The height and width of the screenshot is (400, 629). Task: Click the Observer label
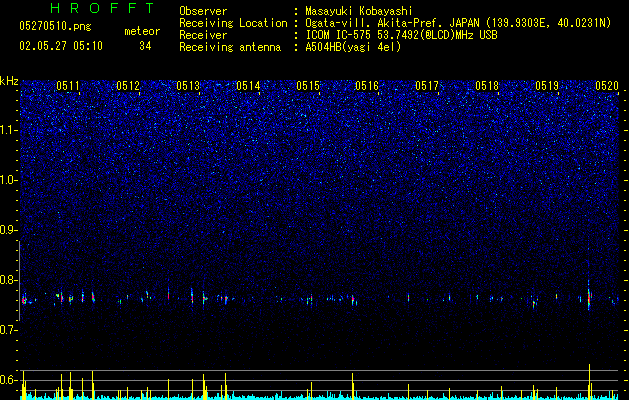203,11
